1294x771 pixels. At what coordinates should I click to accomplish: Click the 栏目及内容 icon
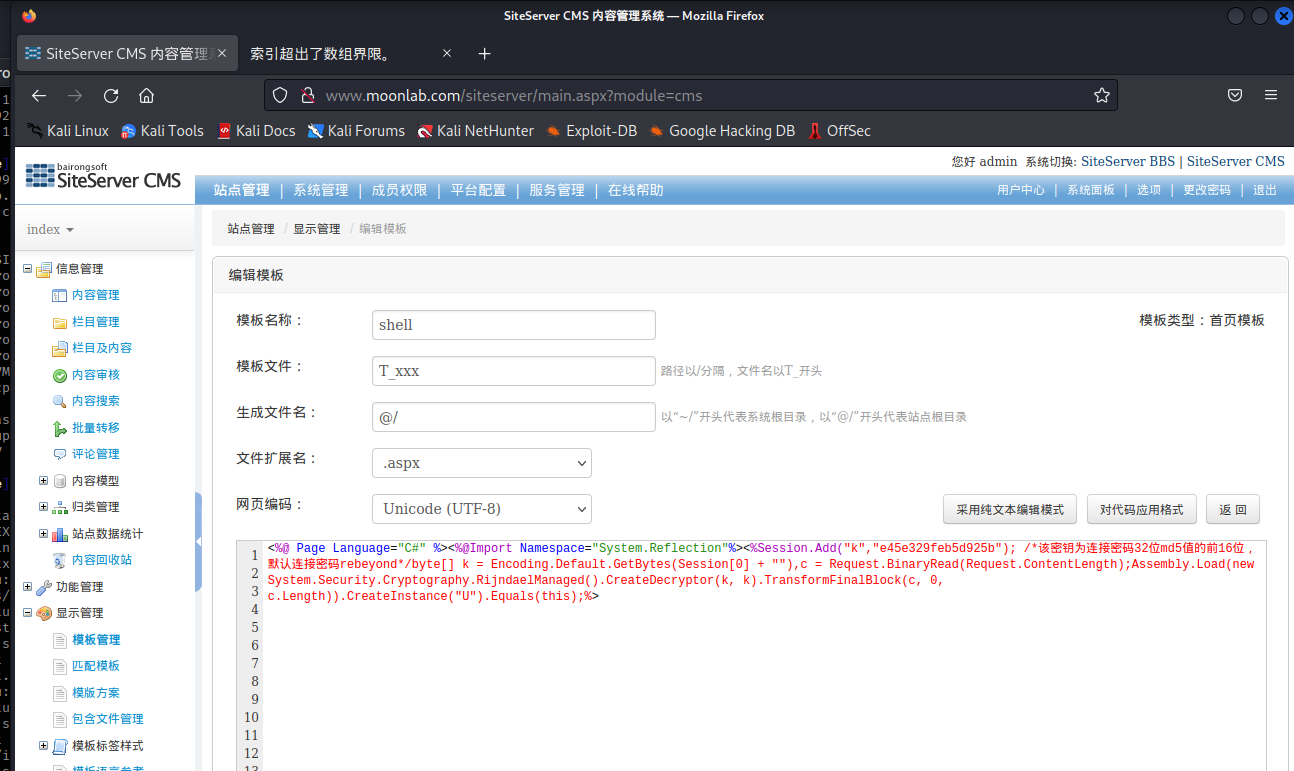point(59,348)
